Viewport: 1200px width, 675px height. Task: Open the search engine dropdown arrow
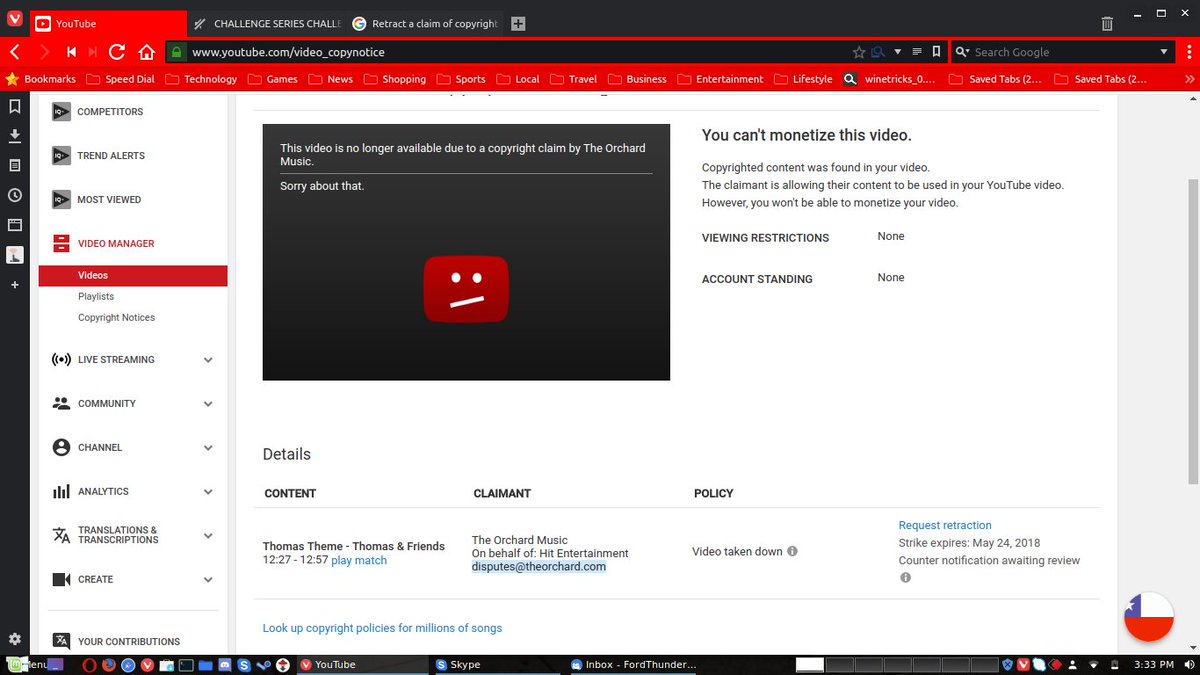click(x=1163, y=52)
